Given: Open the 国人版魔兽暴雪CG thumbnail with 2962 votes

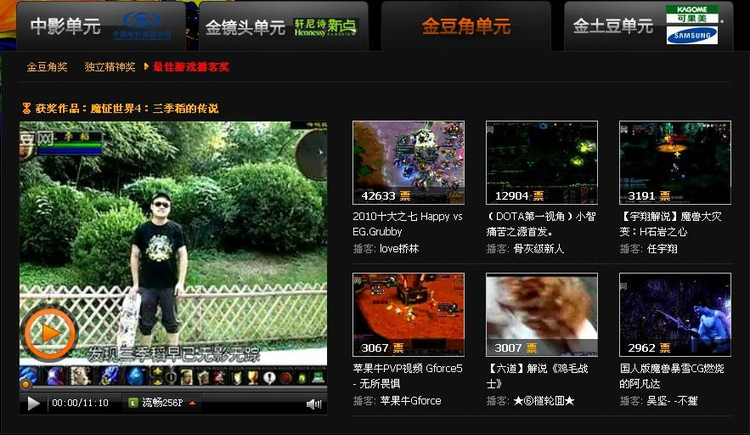Looking at the screenshot, I should [674, 314].
